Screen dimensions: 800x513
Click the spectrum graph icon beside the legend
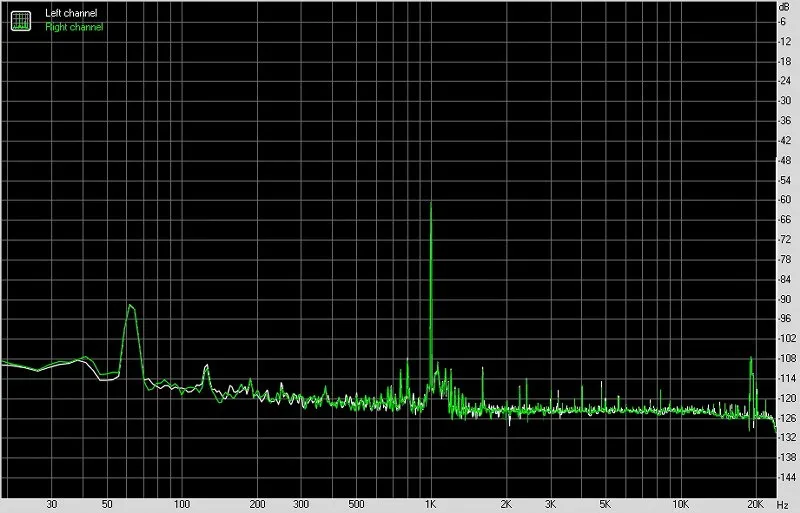21,21
